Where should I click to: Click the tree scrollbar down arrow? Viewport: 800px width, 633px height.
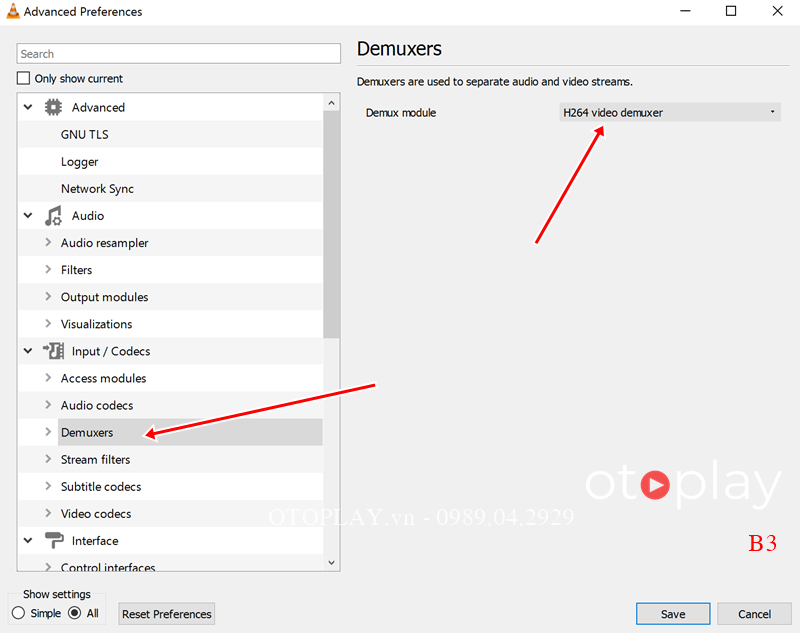(x=332, y=562)
